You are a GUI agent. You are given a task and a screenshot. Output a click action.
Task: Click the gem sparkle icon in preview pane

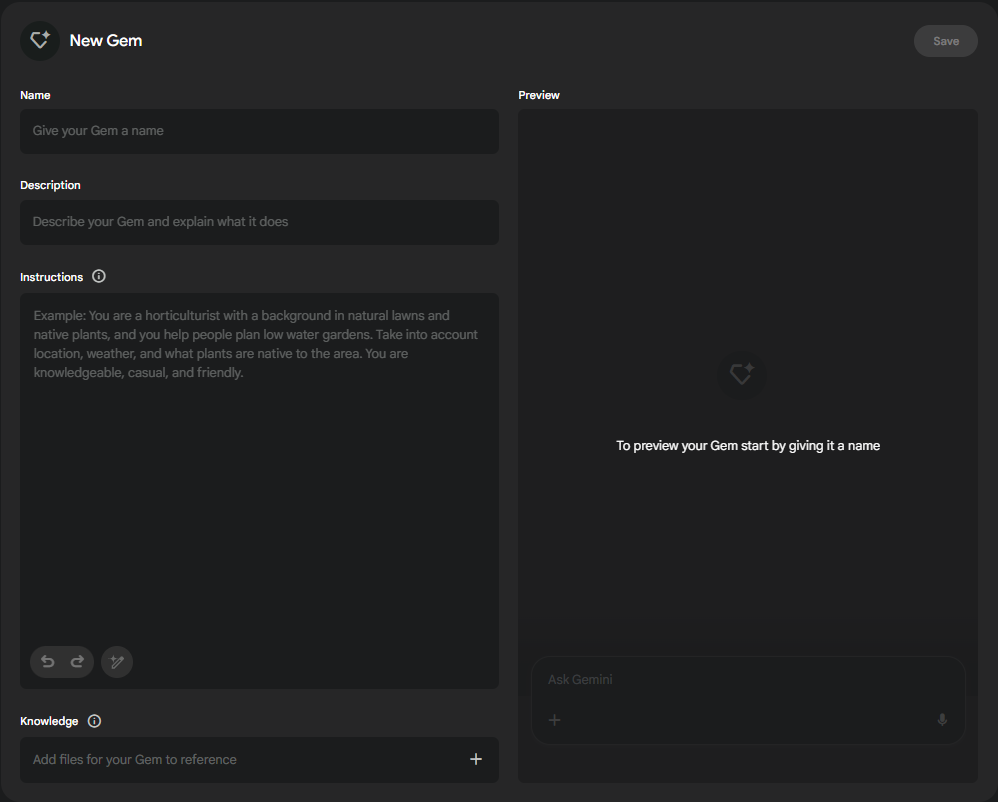pyautogui.click(x=741, y=375)
